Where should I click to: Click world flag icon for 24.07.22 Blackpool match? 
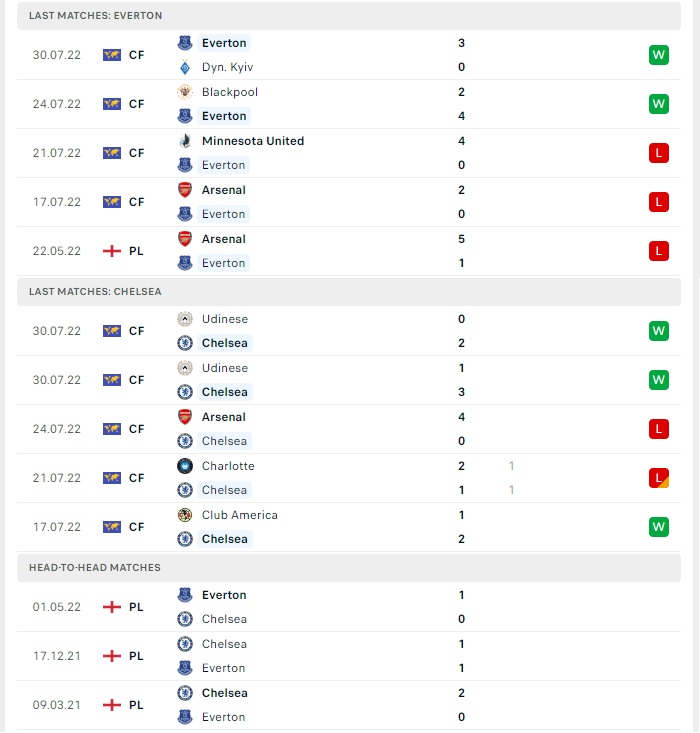[112, 104]
